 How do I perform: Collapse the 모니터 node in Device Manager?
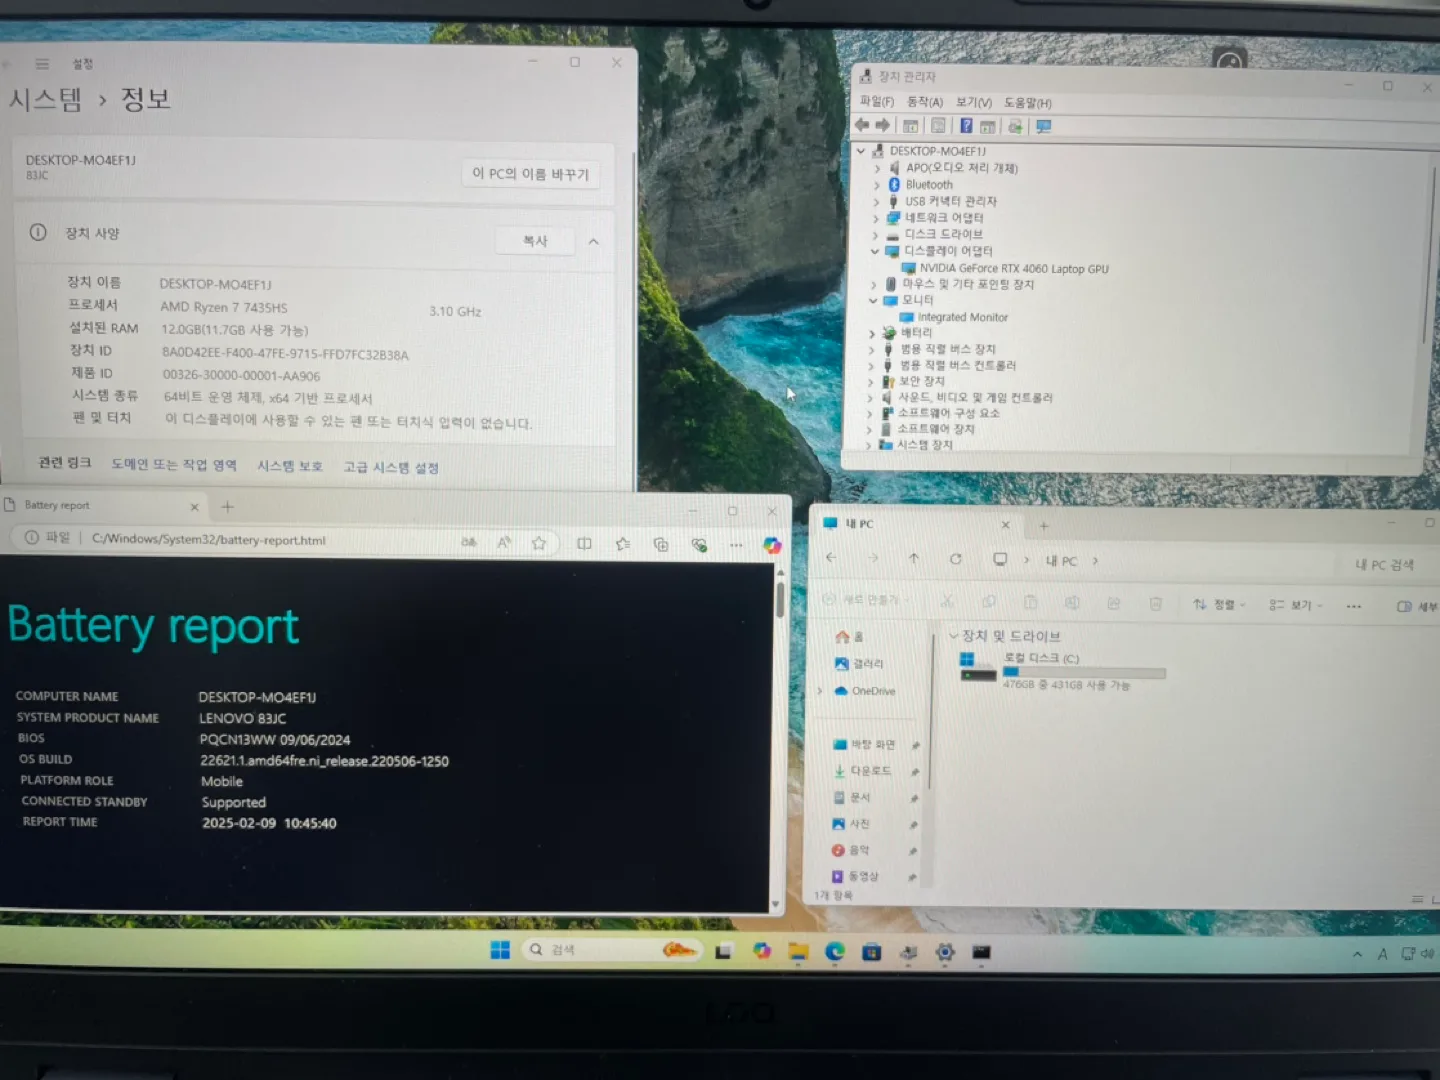coord(873,300)
